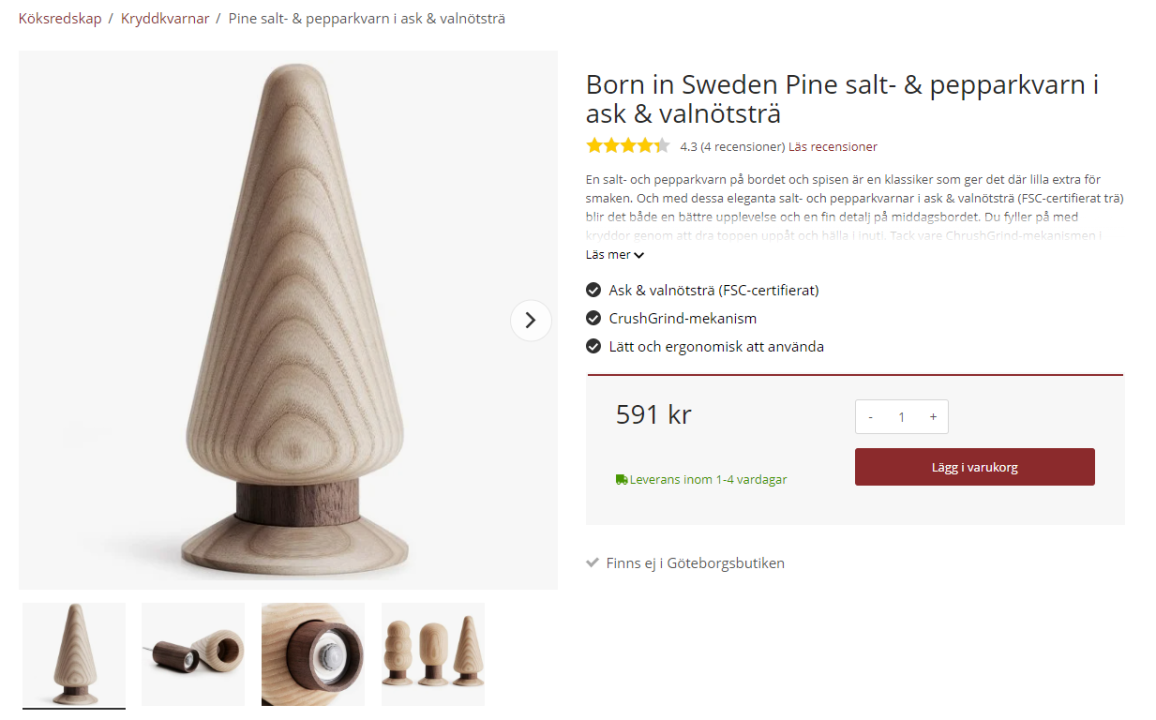
Task: Click the gray checkmark near Göteborgsbutiken text
Action: (x=592, y=562)
